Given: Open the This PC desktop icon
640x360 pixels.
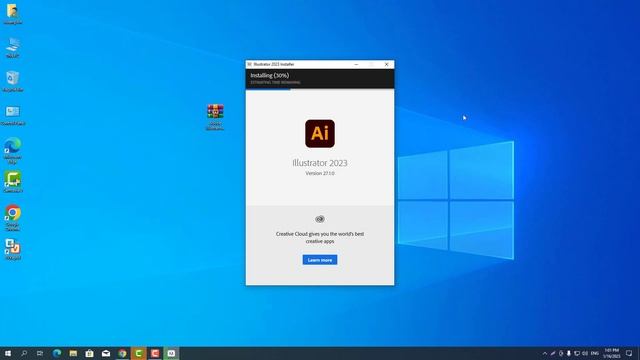Looking at the screenshot, I should pyautogui.click(x=13, y=47).
